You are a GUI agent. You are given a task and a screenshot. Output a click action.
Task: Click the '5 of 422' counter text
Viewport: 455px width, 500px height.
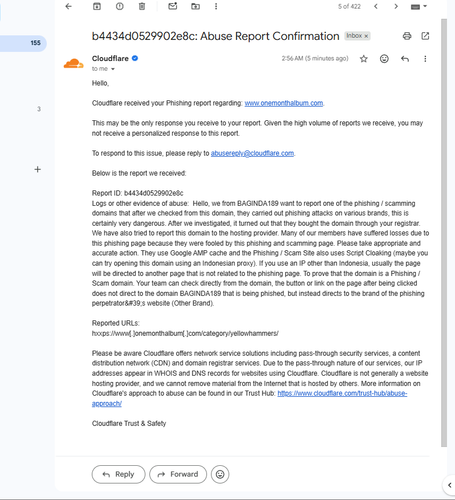(x=349, y=6)
